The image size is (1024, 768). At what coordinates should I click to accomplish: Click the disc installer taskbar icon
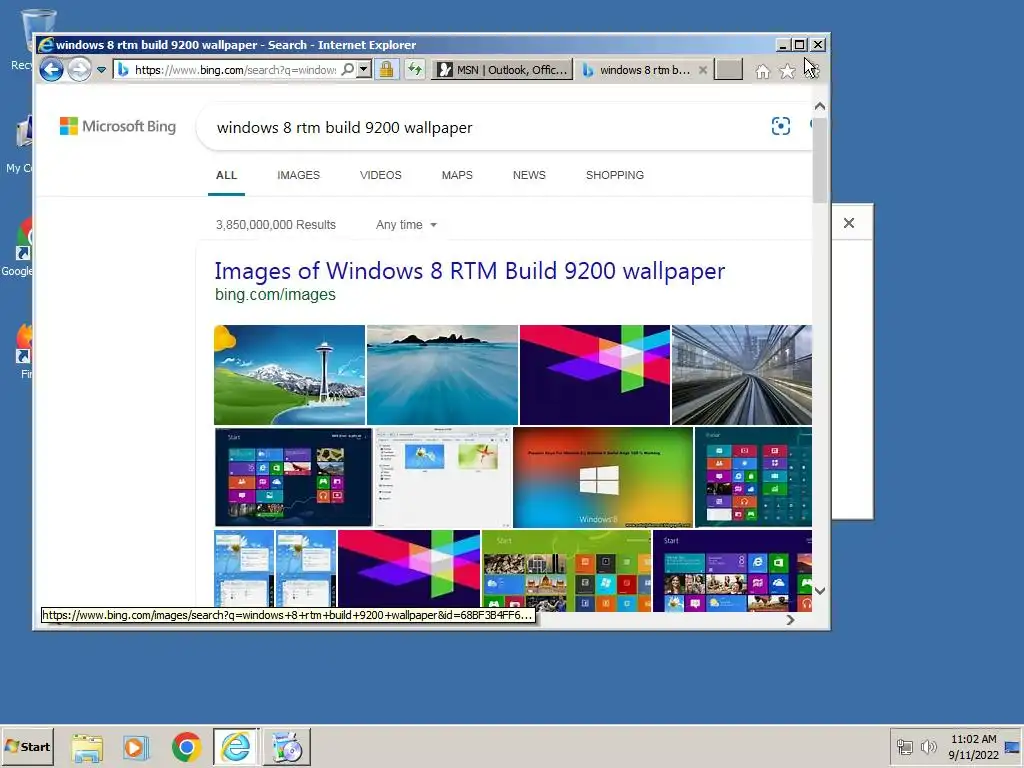click(287, 747)
